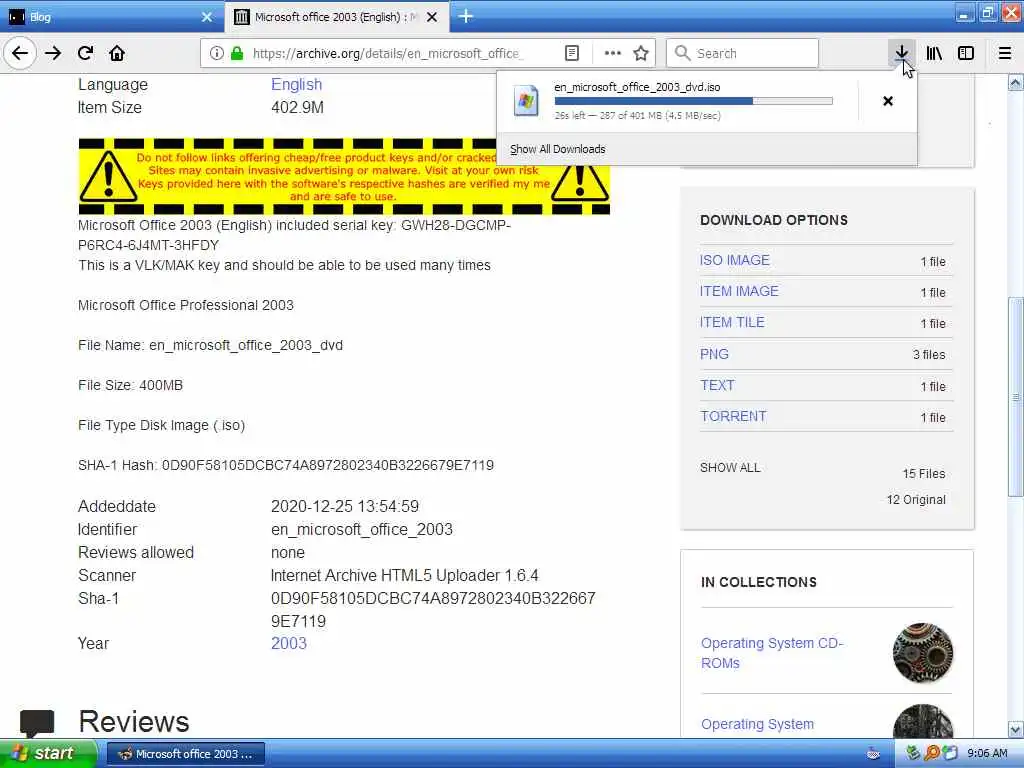The width and height of the screenshot is (1024, 768).
Task: Click the first green system tray icon
Action: click(x=912, y=754)
